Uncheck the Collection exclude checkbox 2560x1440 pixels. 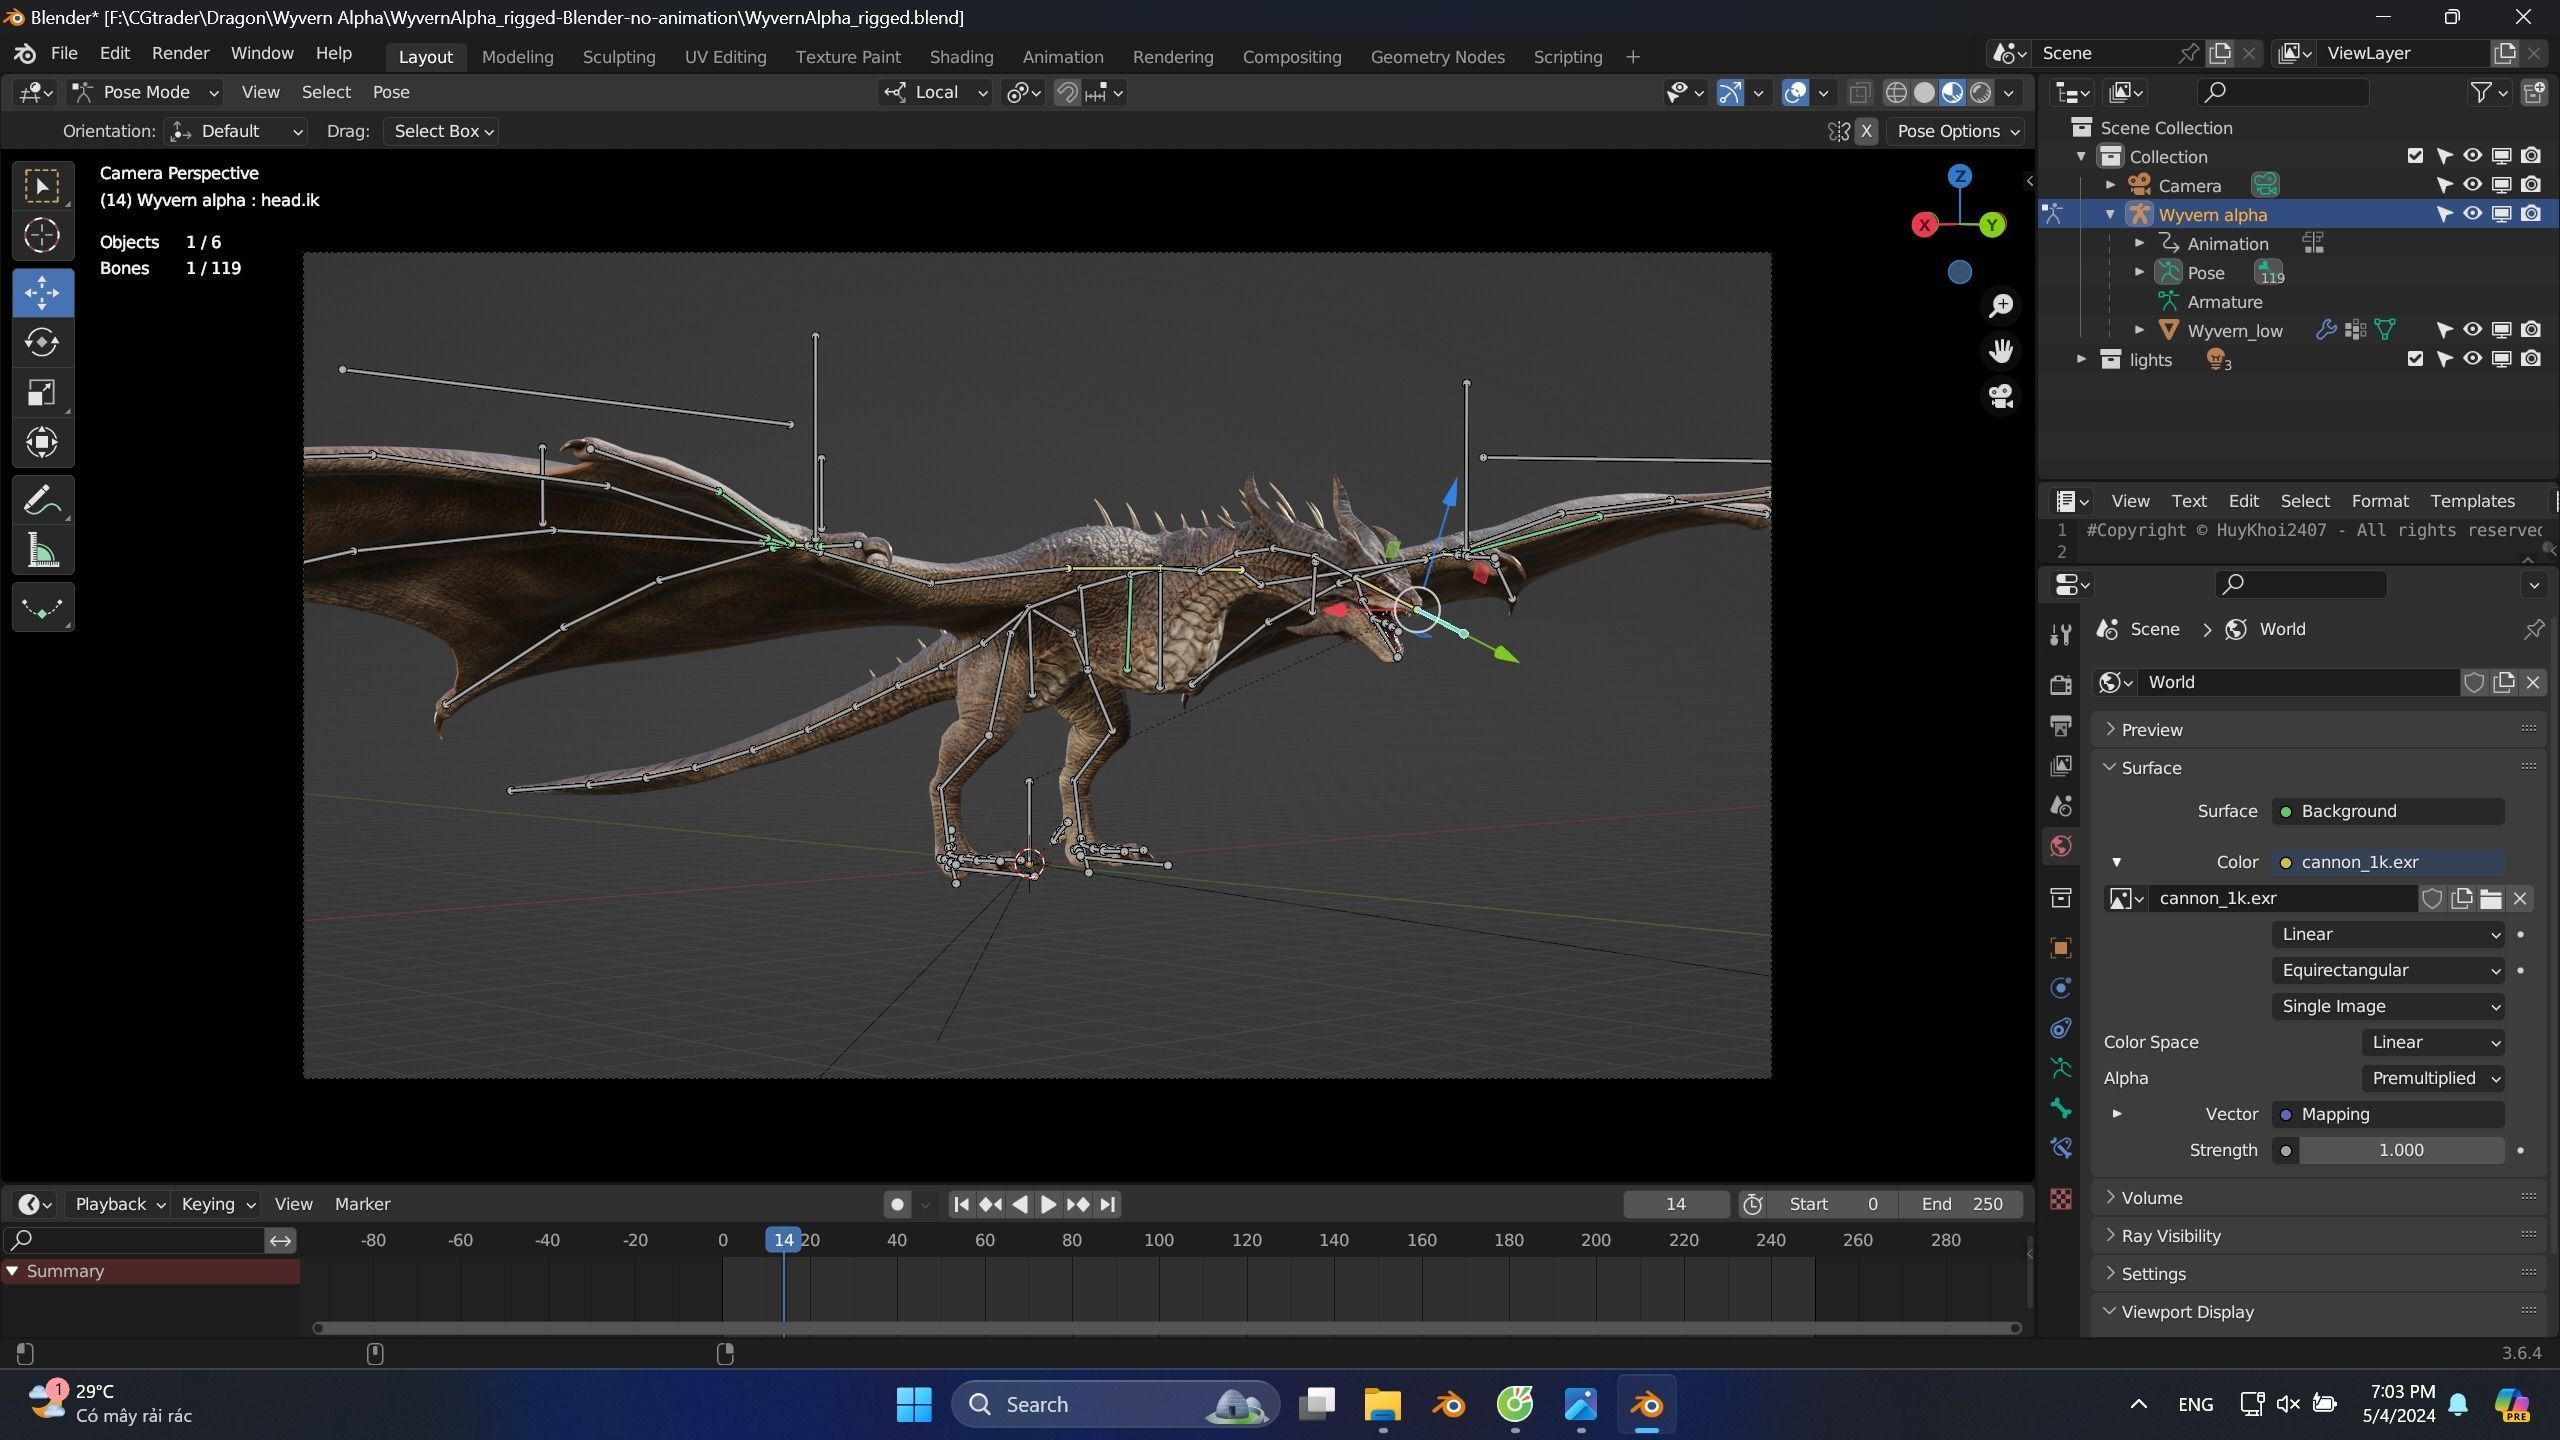tap(2415, 157)
